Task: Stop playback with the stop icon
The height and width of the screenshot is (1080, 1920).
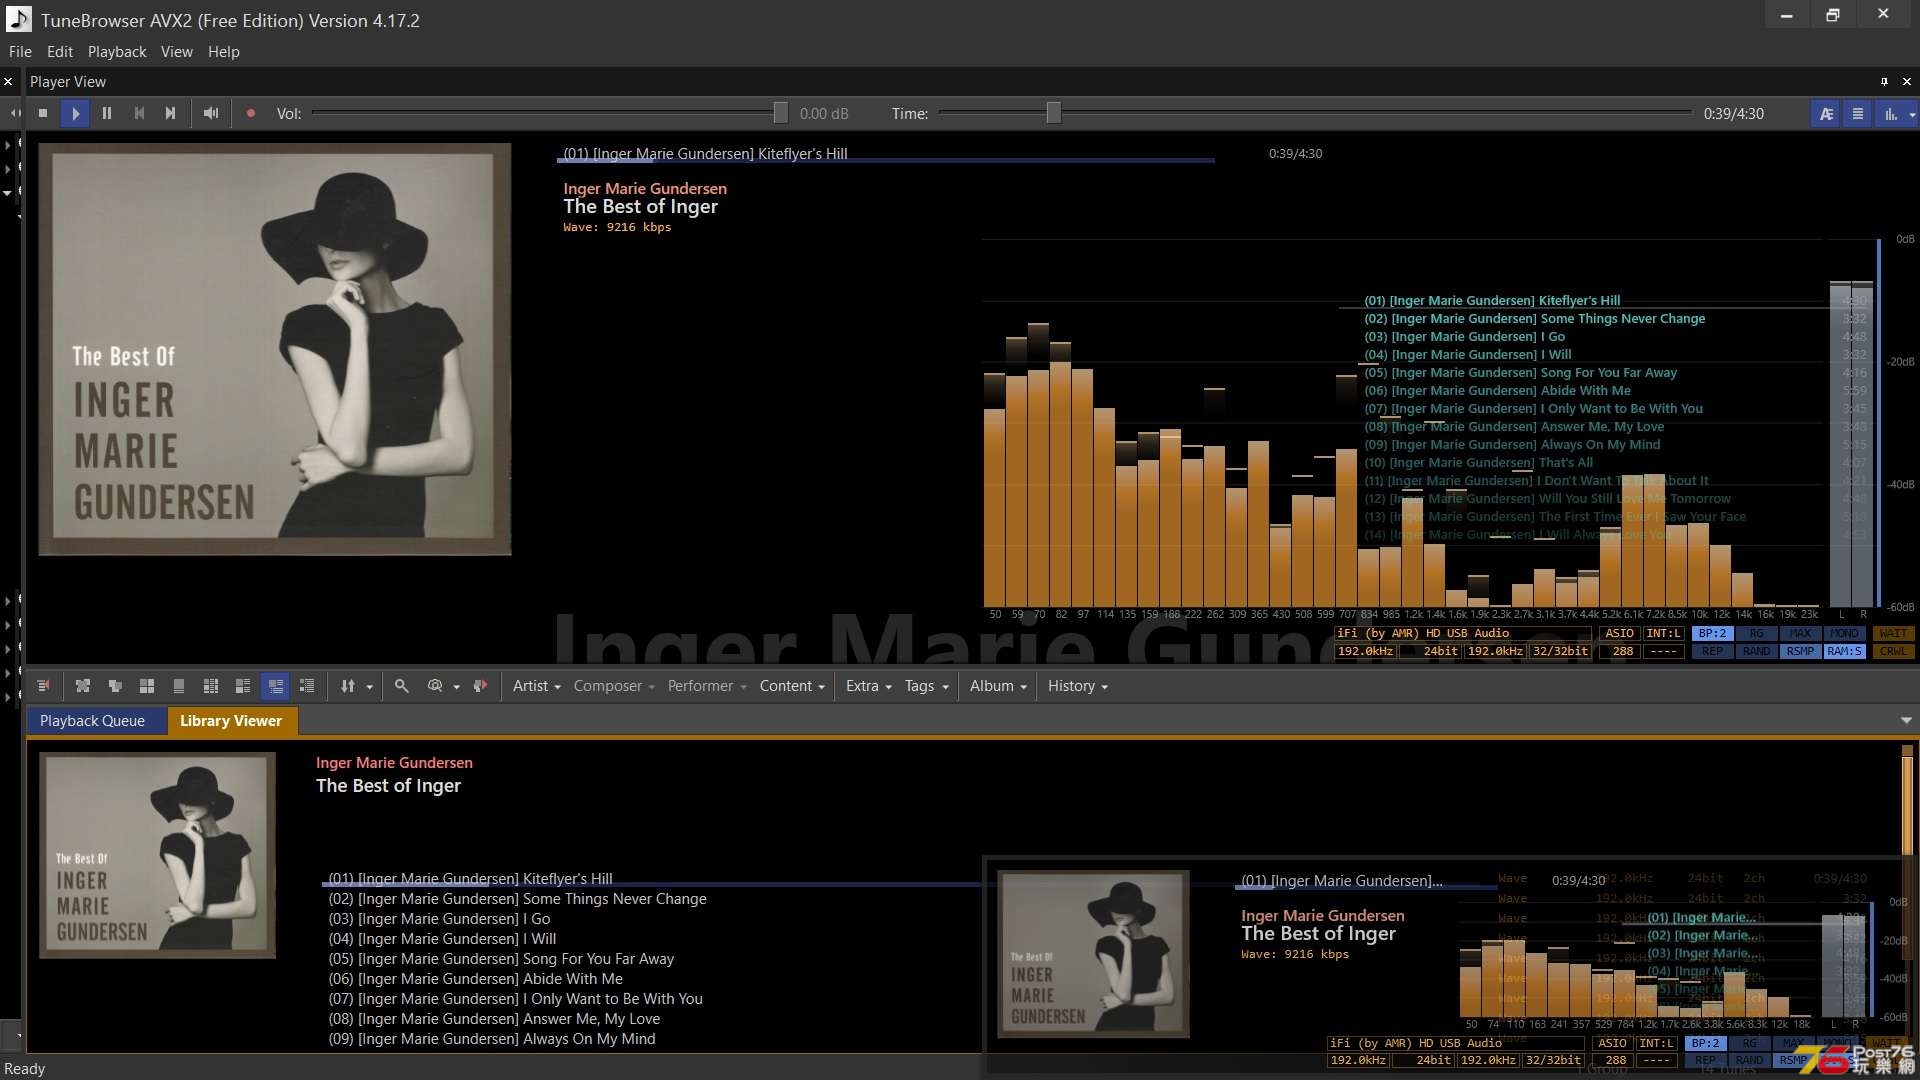Action: click(43, 113)
